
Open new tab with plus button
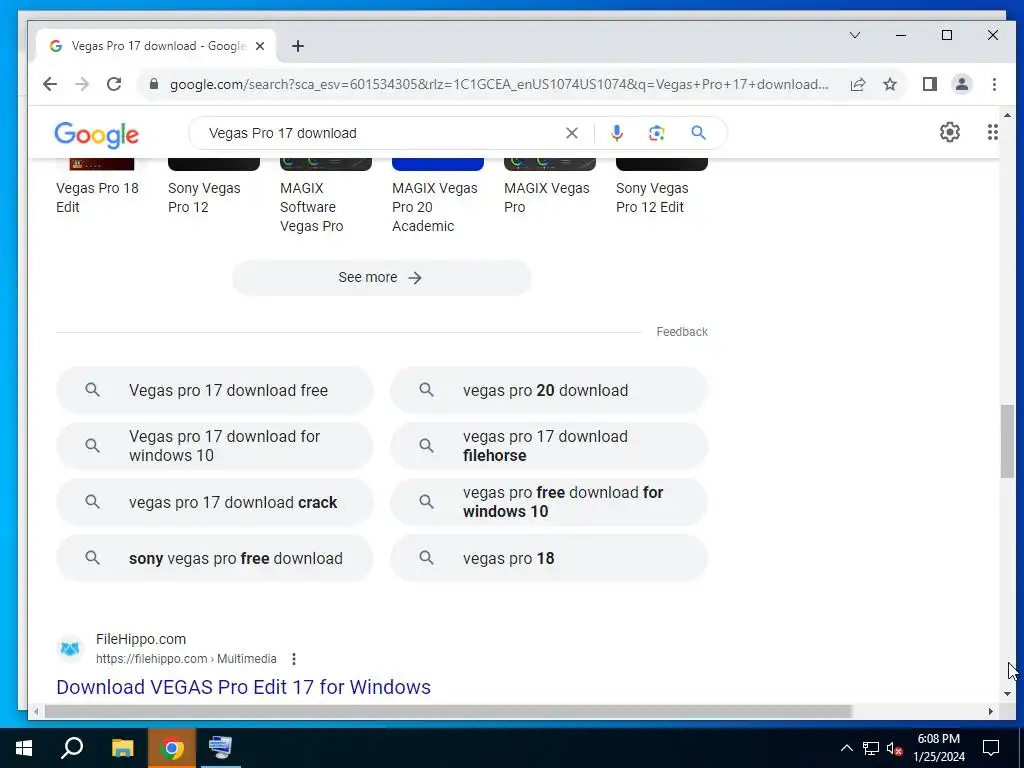(298, 46)
